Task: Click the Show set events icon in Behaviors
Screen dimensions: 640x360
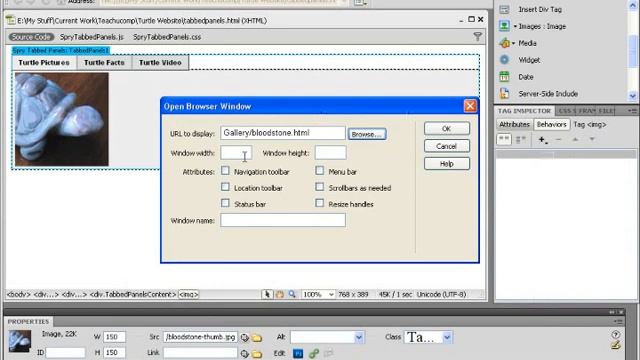Action: 504,139
